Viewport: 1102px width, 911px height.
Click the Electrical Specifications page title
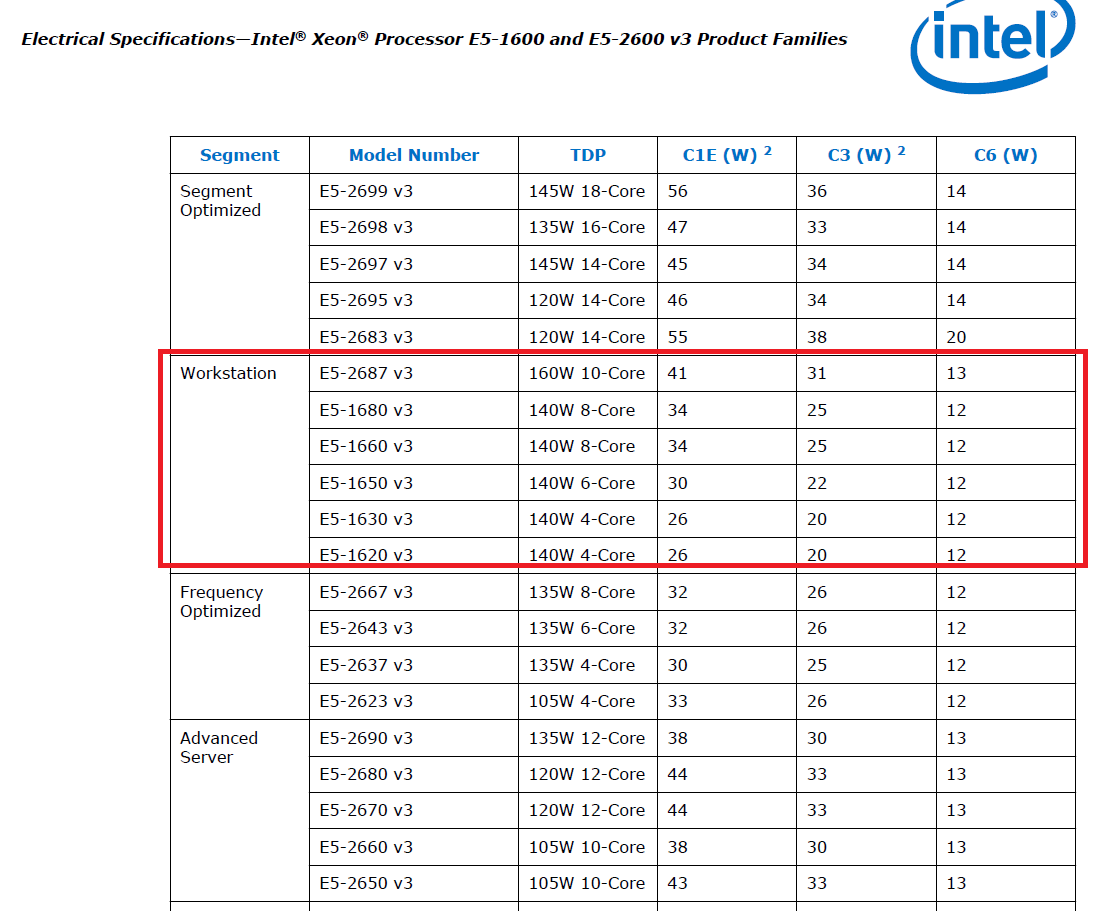click(434, 39)
